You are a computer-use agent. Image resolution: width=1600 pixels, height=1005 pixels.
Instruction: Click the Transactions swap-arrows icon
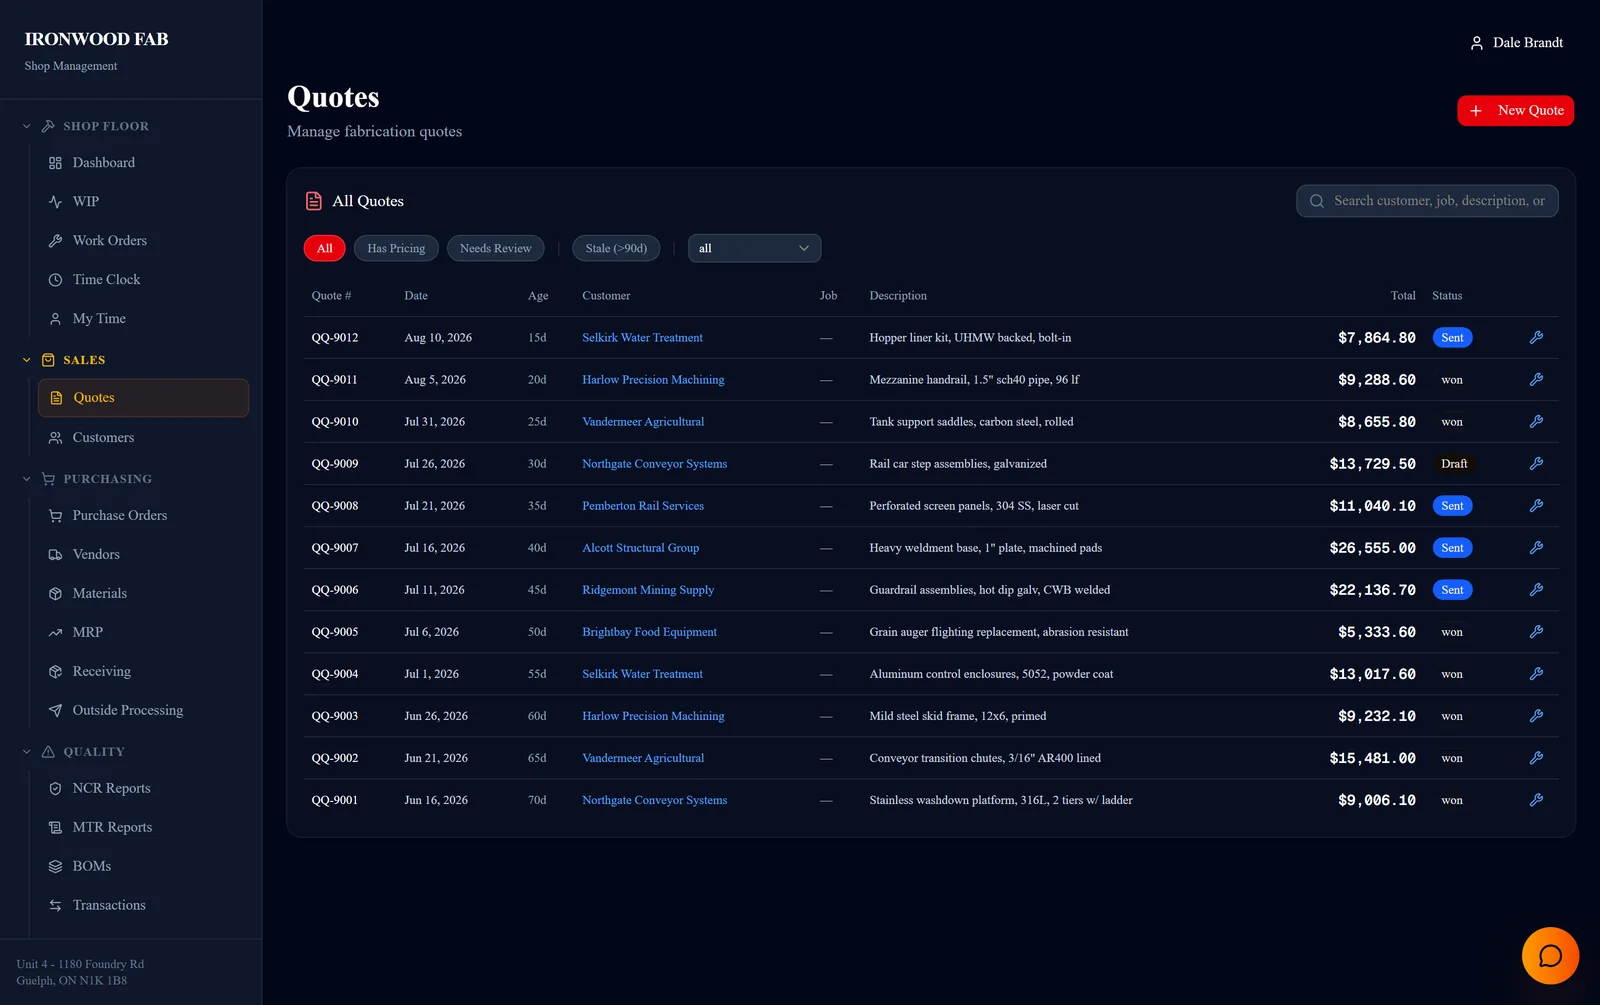55,906
